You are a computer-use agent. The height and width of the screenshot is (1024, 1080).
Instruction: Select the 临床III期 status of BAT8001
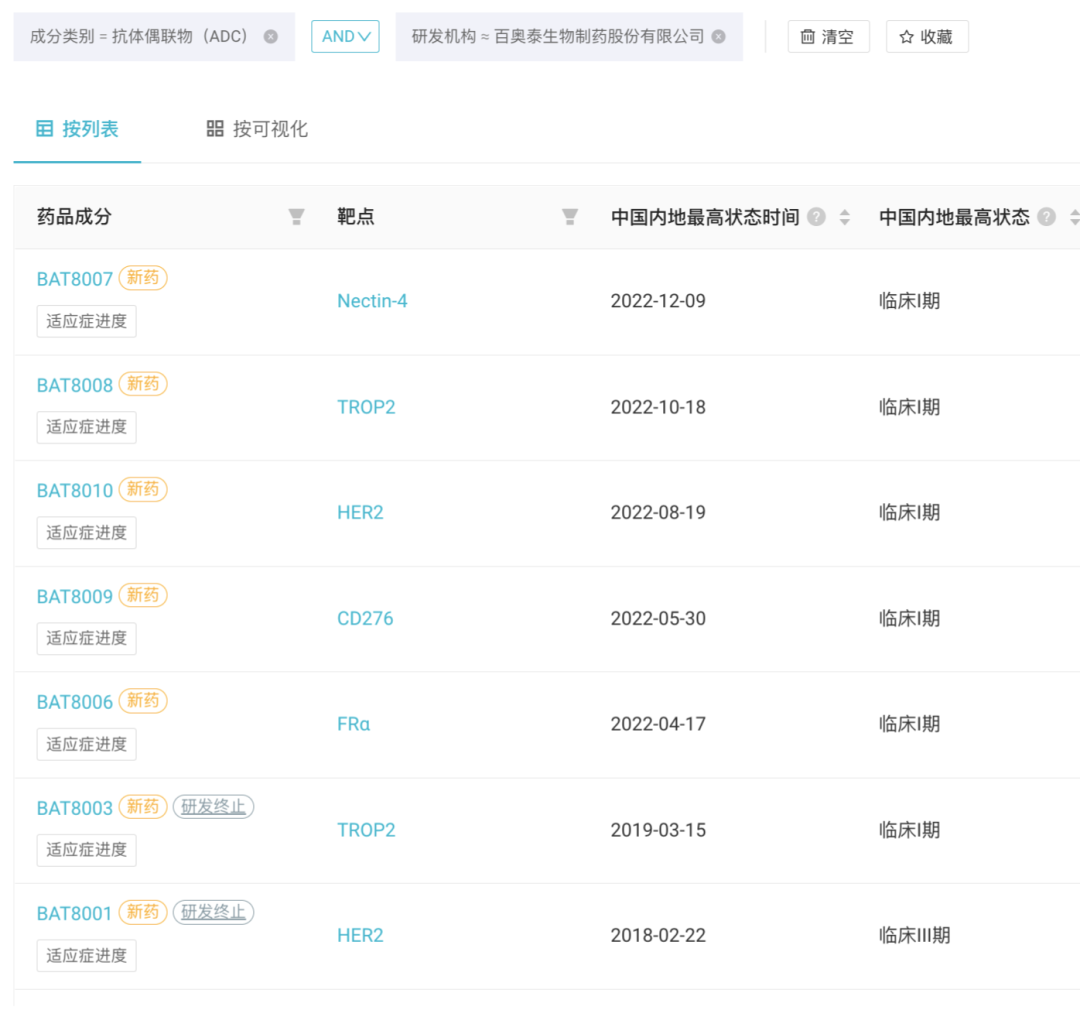[x=915, y=935]
